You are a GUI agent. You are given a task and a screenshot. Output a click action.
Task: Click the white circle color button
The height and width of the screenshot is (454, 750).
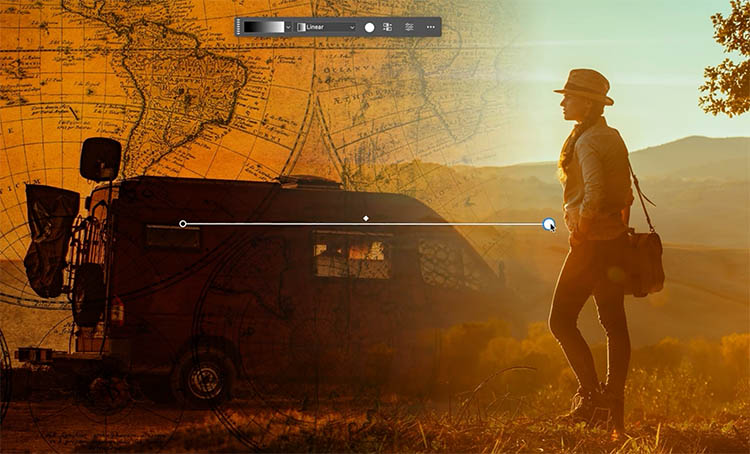tap(369, 27)
